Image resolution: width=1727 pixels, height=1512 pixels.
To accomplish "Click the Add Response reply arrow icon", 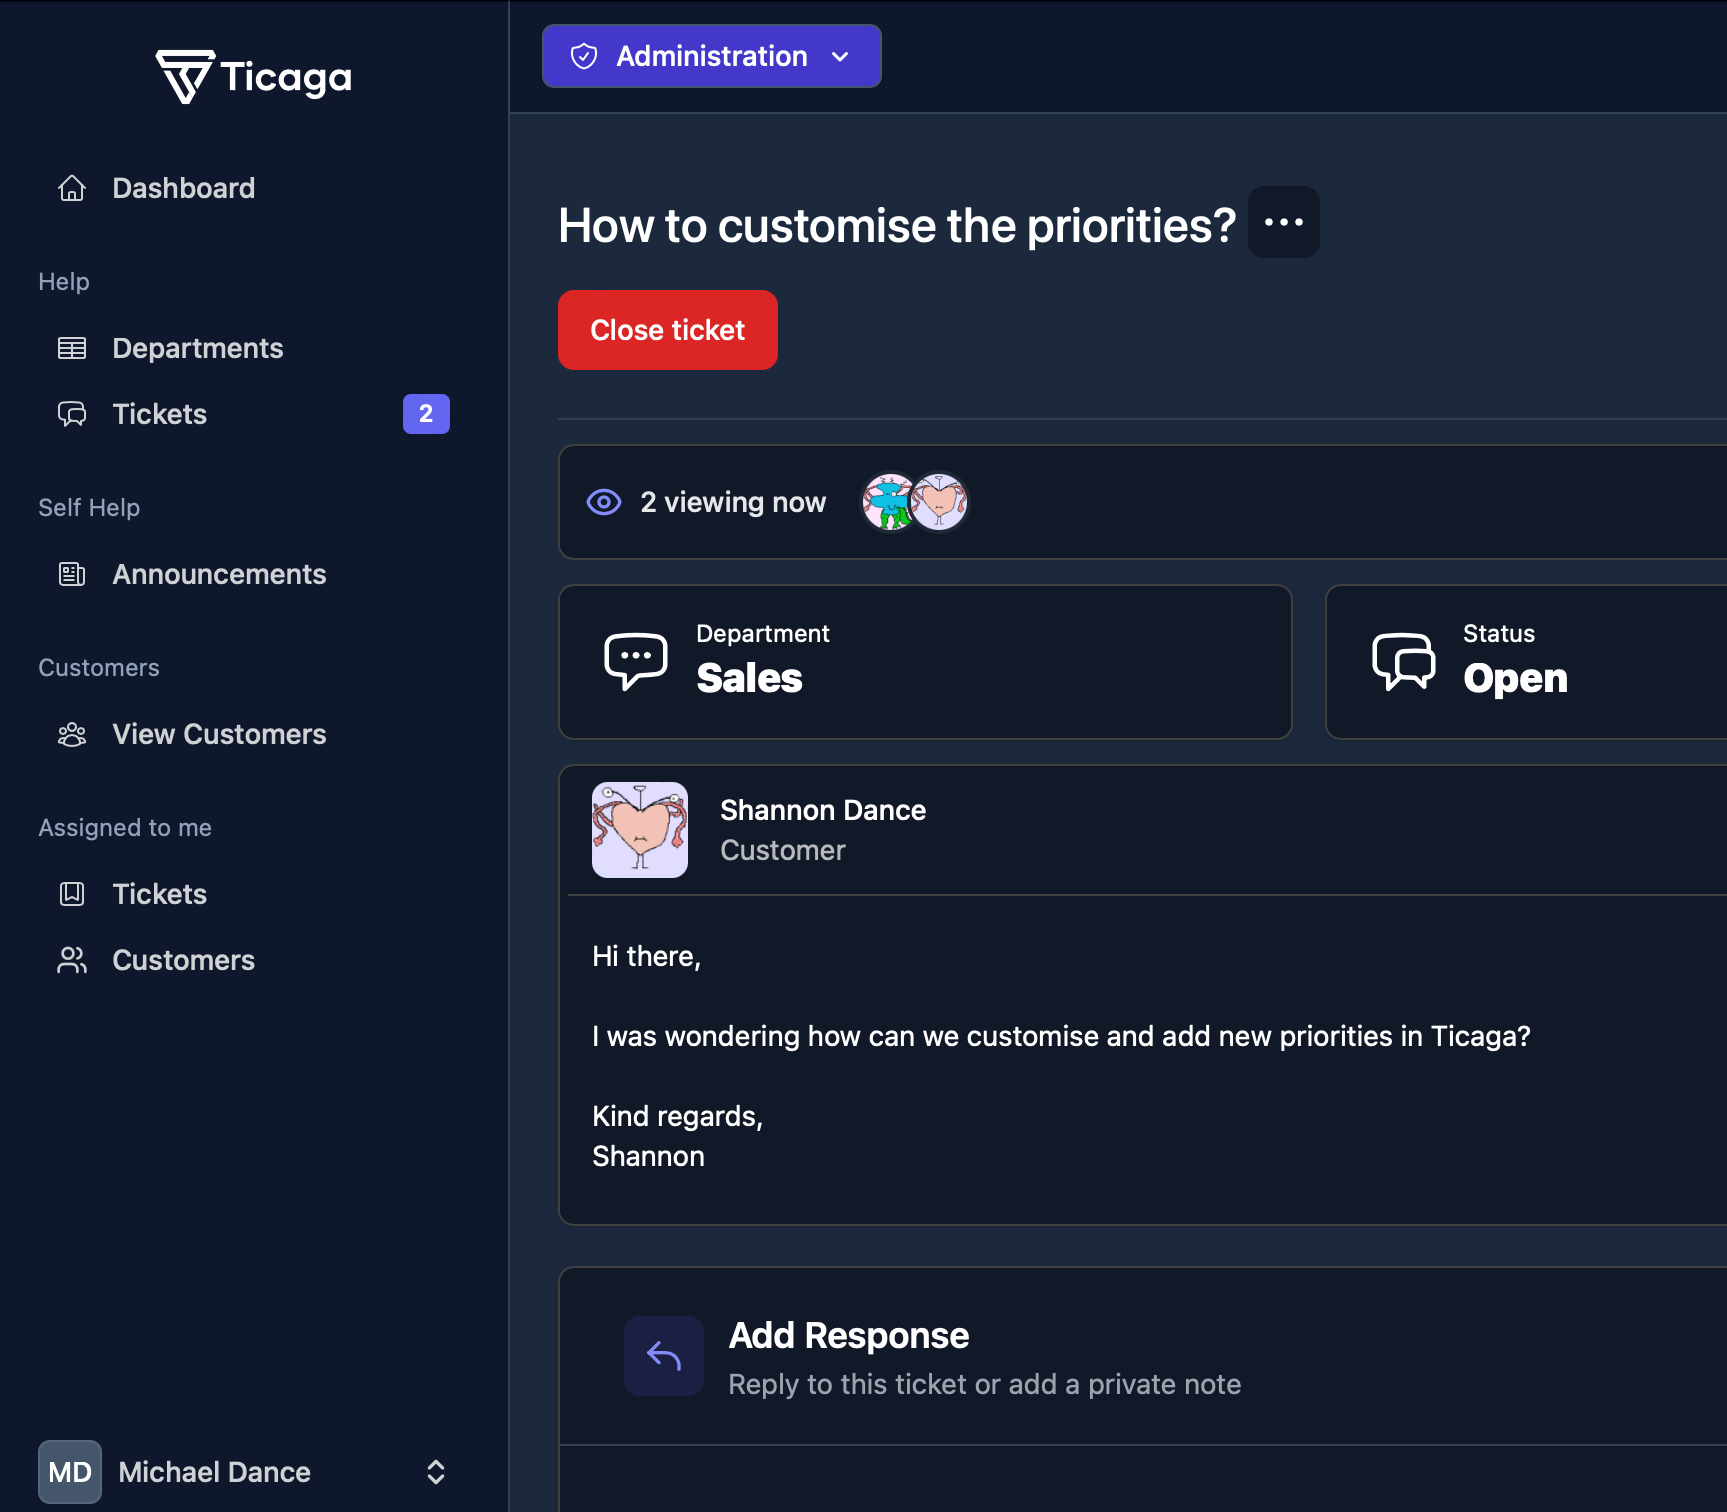I will pos(663,1356).
